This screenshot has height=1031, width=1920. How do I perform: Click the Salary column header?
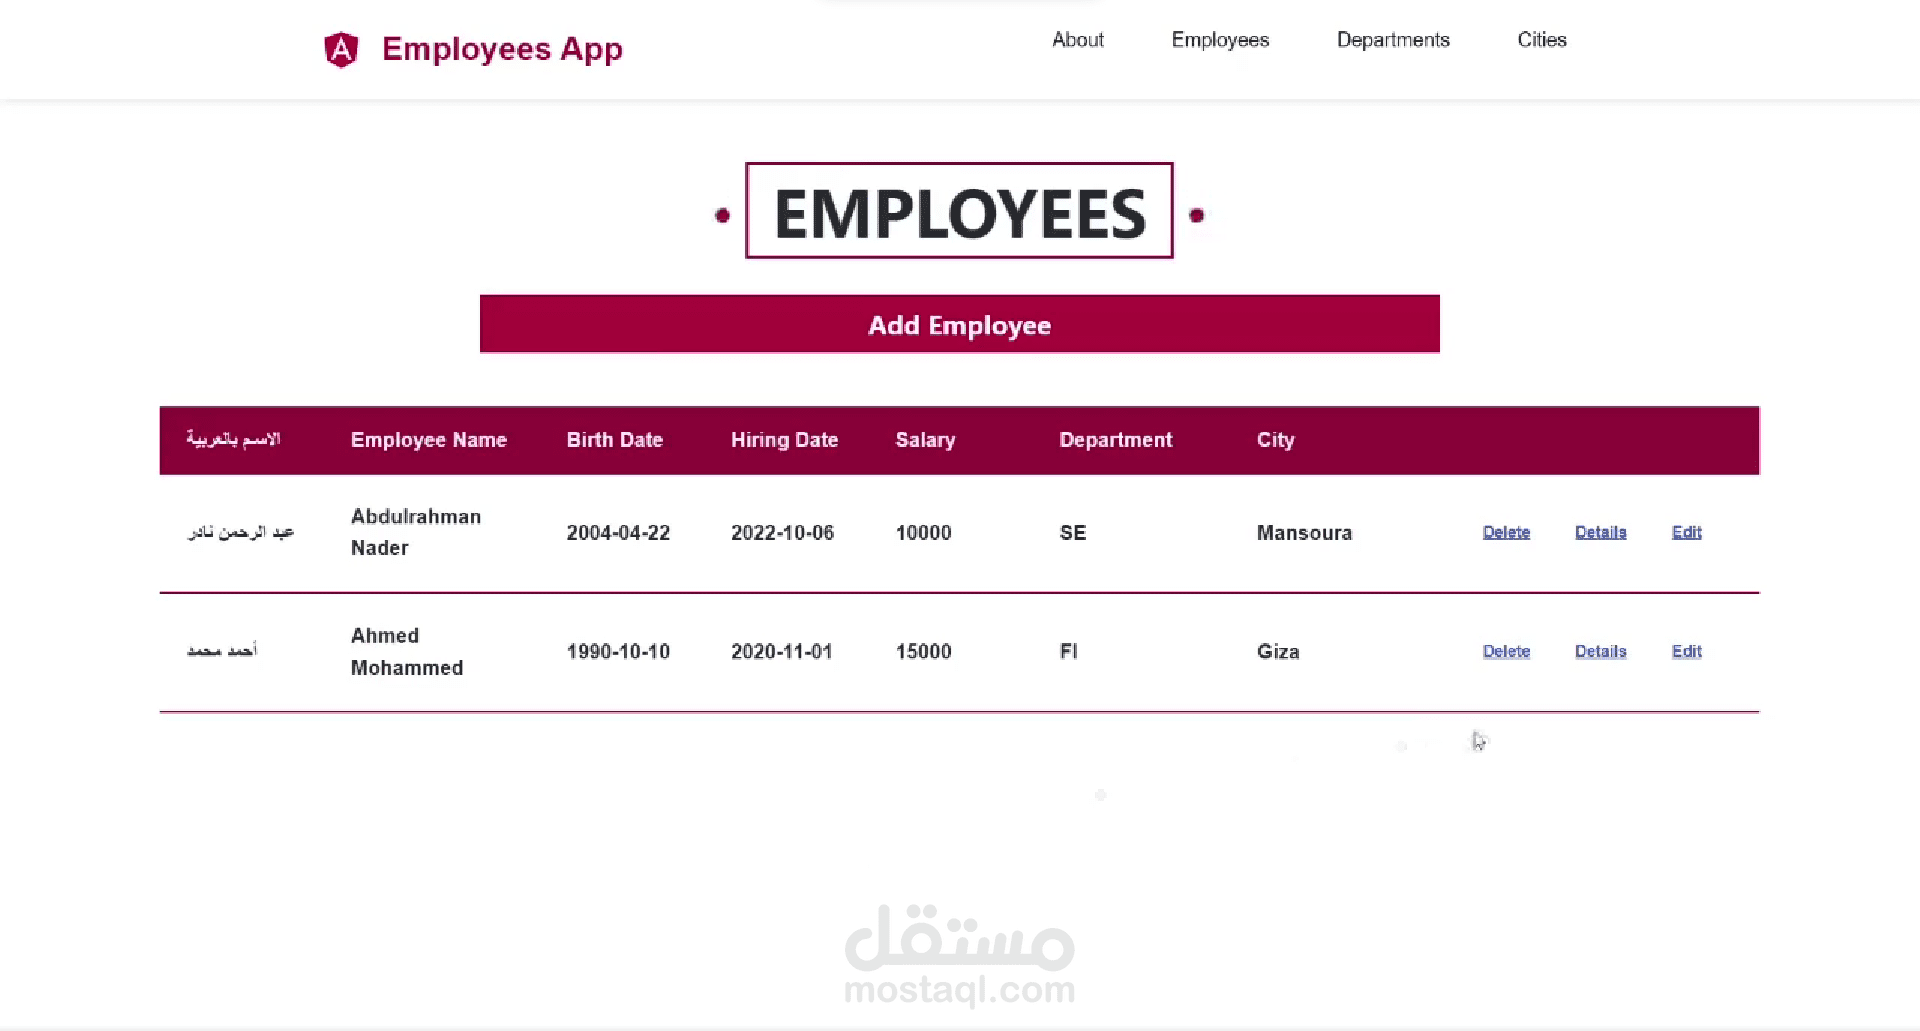(924, 440)
